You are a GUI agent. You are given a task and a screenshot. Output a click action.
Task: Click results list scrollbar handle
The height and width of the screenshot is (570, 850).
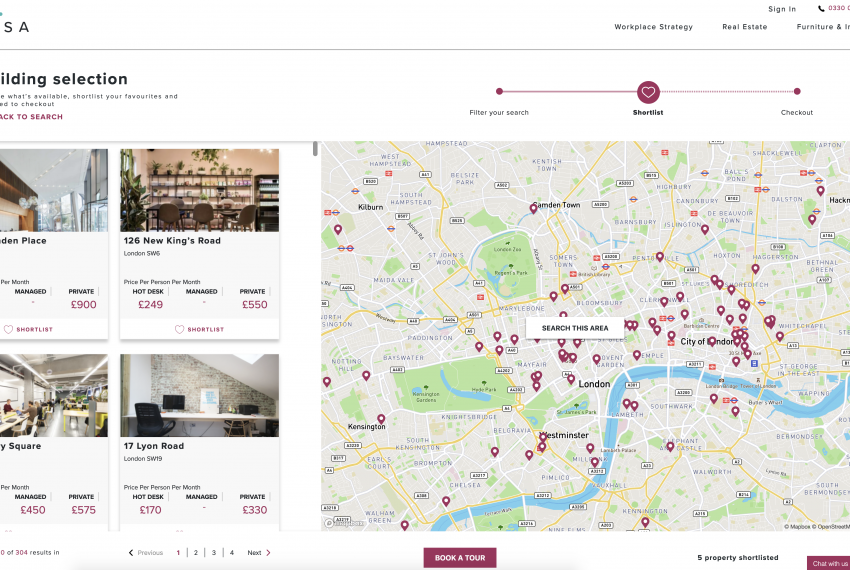point(315,149)
